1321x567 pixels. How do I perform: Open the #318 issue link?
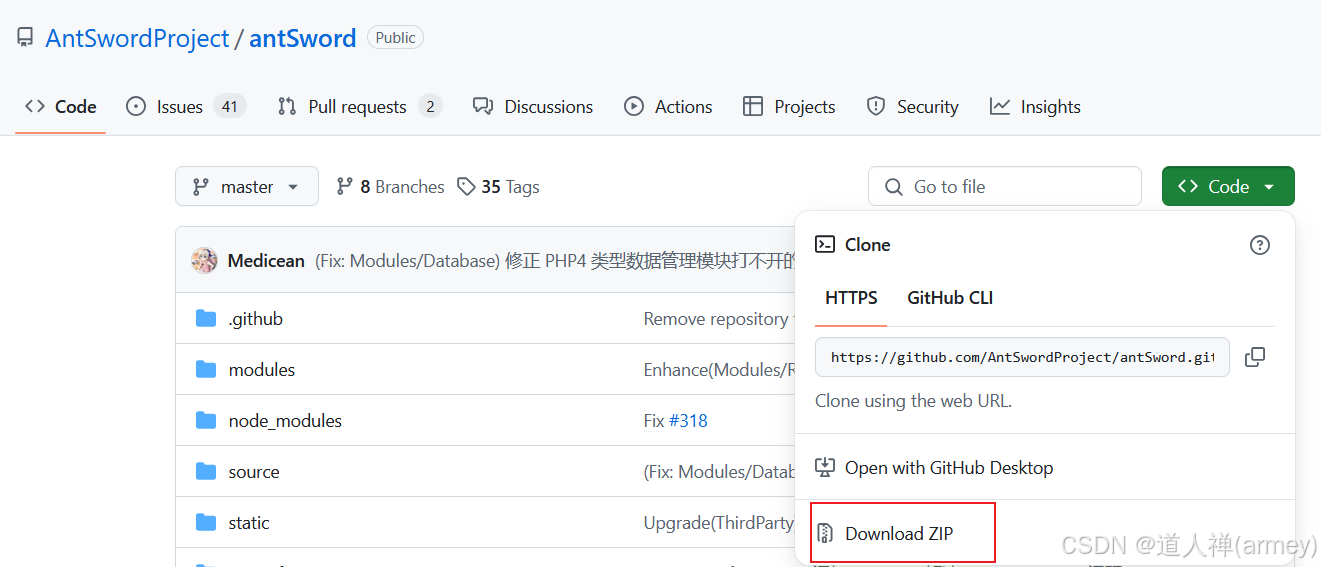click(x=688, y=421)
